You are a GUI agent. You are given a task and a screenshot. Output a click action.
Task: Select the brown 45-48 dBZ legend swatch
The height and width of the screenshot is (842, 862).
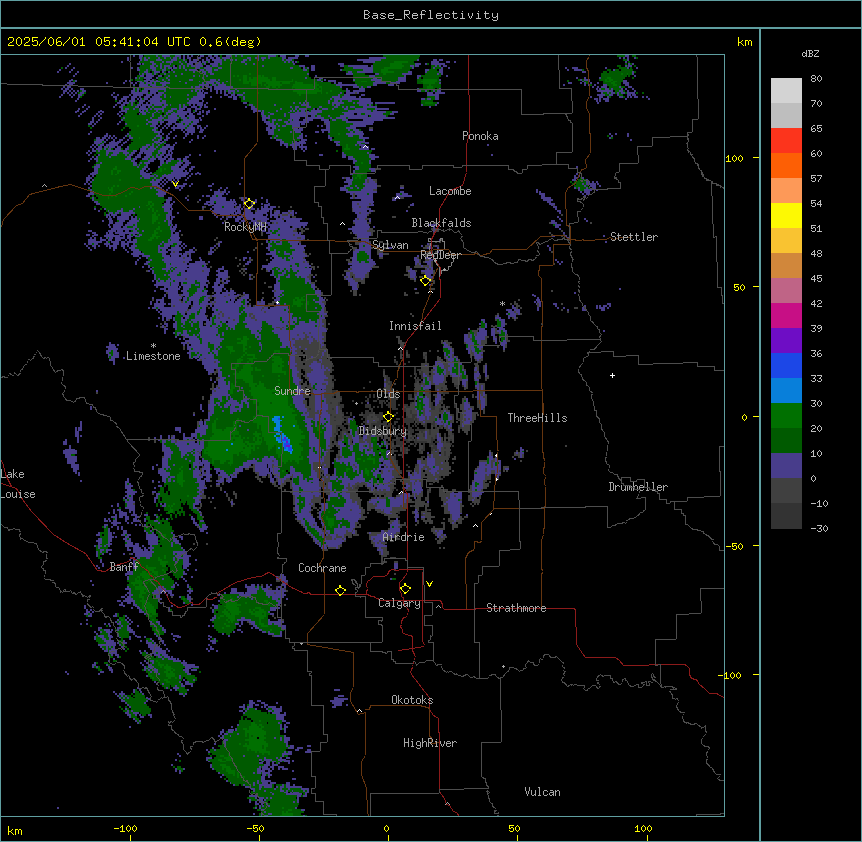786,265
